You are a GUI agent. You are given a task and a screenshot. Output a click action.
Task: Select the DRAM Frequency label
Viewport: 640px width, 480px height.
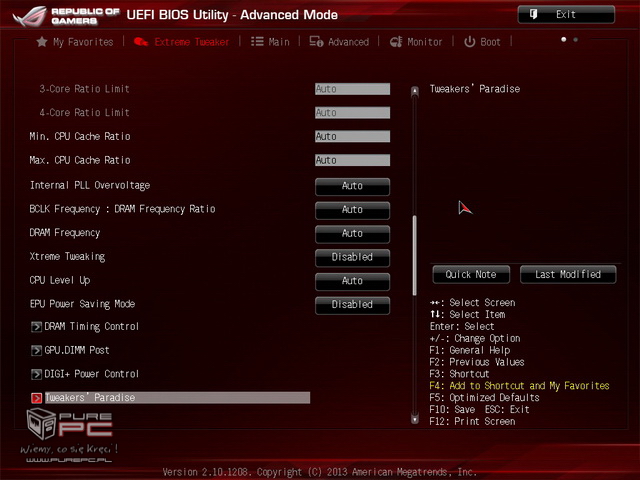tap(64, 233)
